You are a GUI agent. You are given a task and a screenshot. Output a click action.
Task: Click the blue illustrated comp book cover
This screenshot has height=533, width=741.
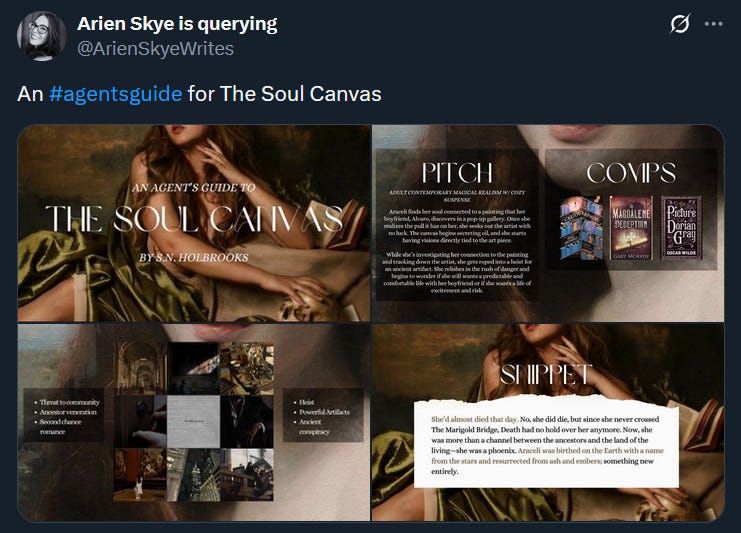point(581,228)
